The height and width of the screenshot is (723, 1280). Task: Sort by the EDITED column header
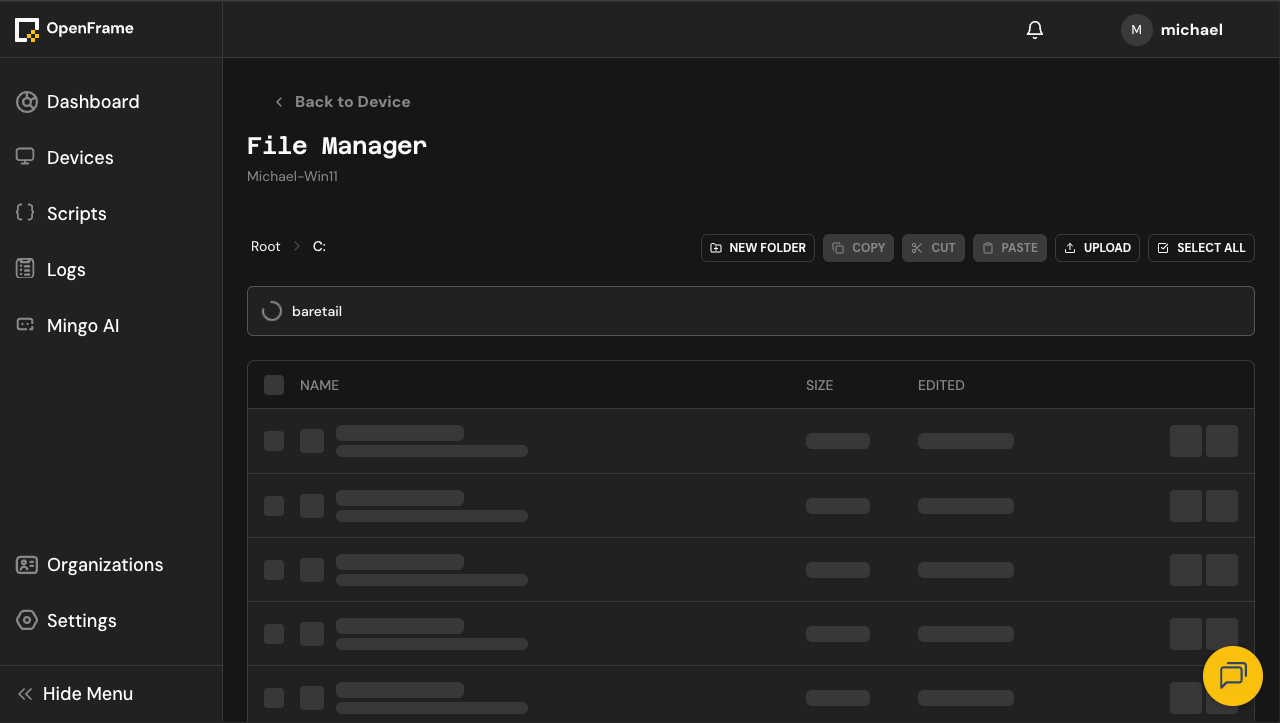click(x=941, y=385)
